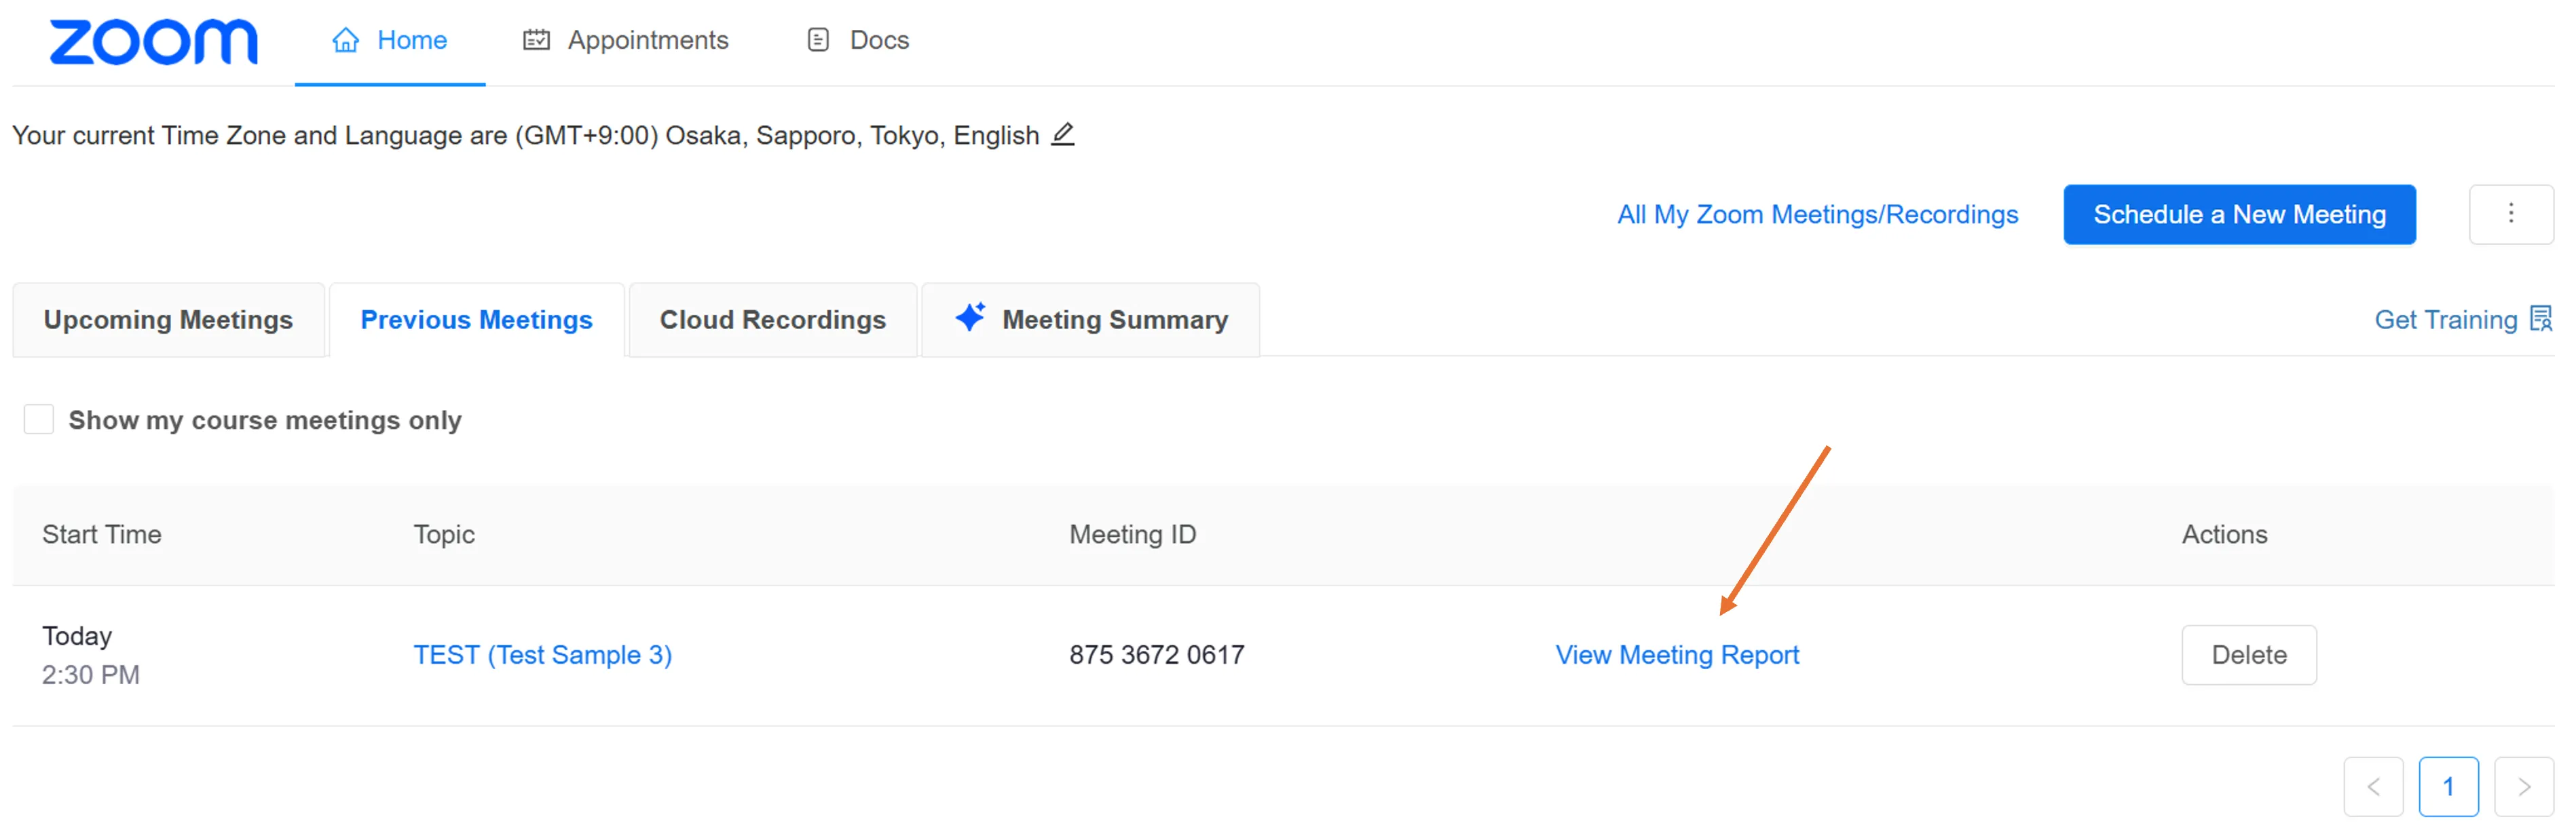This screenshot has height=832, width=2576.
Task: Select page 1 in pagination
Action: [2448, 787]
